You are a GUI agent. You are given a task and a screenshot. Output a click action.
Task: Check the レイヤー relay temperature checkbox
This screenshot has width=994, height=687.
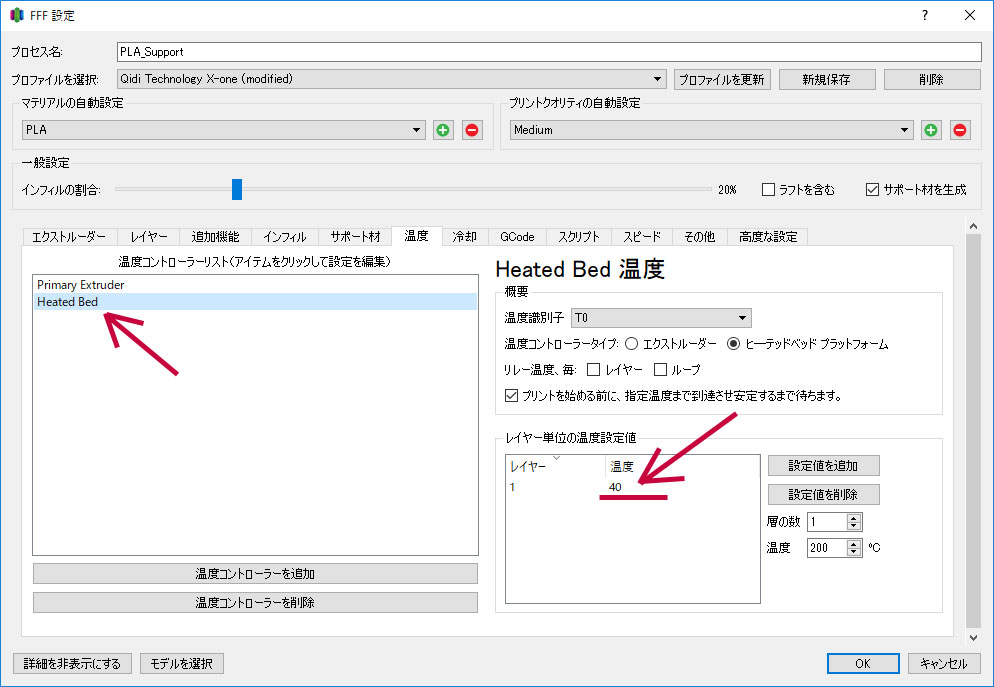[594, 369]
